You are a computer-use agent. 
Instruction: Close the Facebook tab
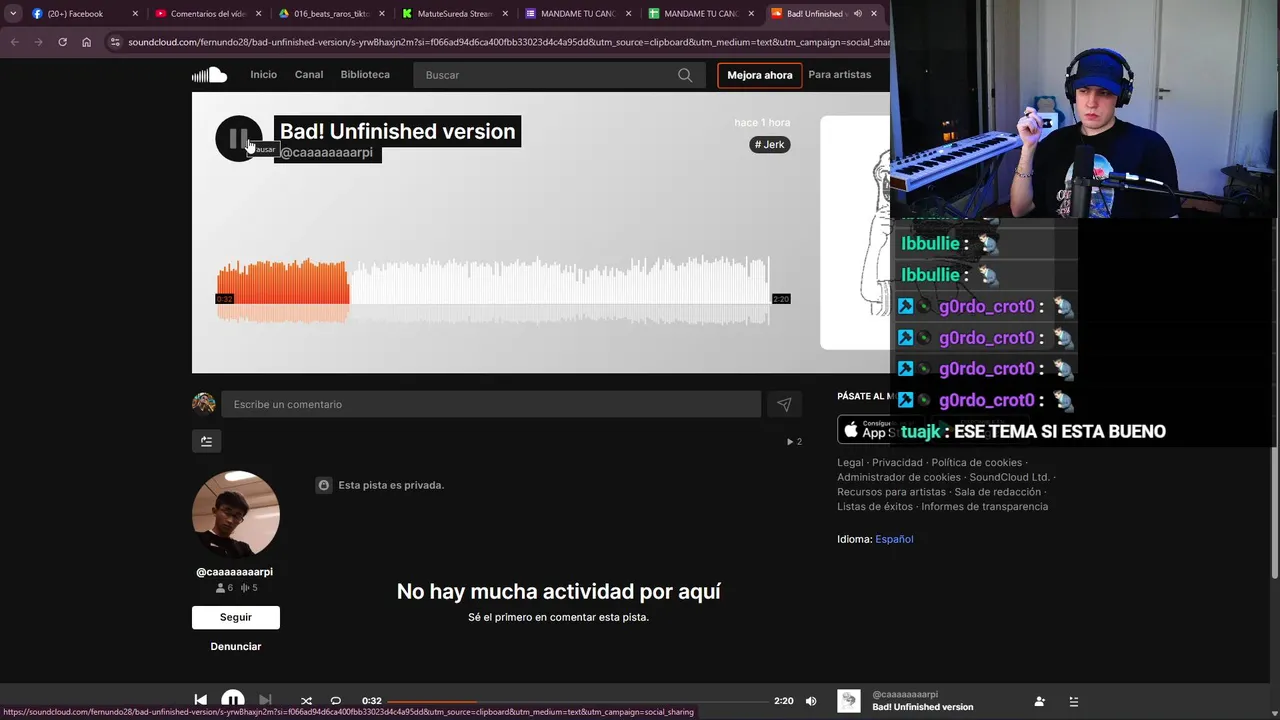click(135, 14)
